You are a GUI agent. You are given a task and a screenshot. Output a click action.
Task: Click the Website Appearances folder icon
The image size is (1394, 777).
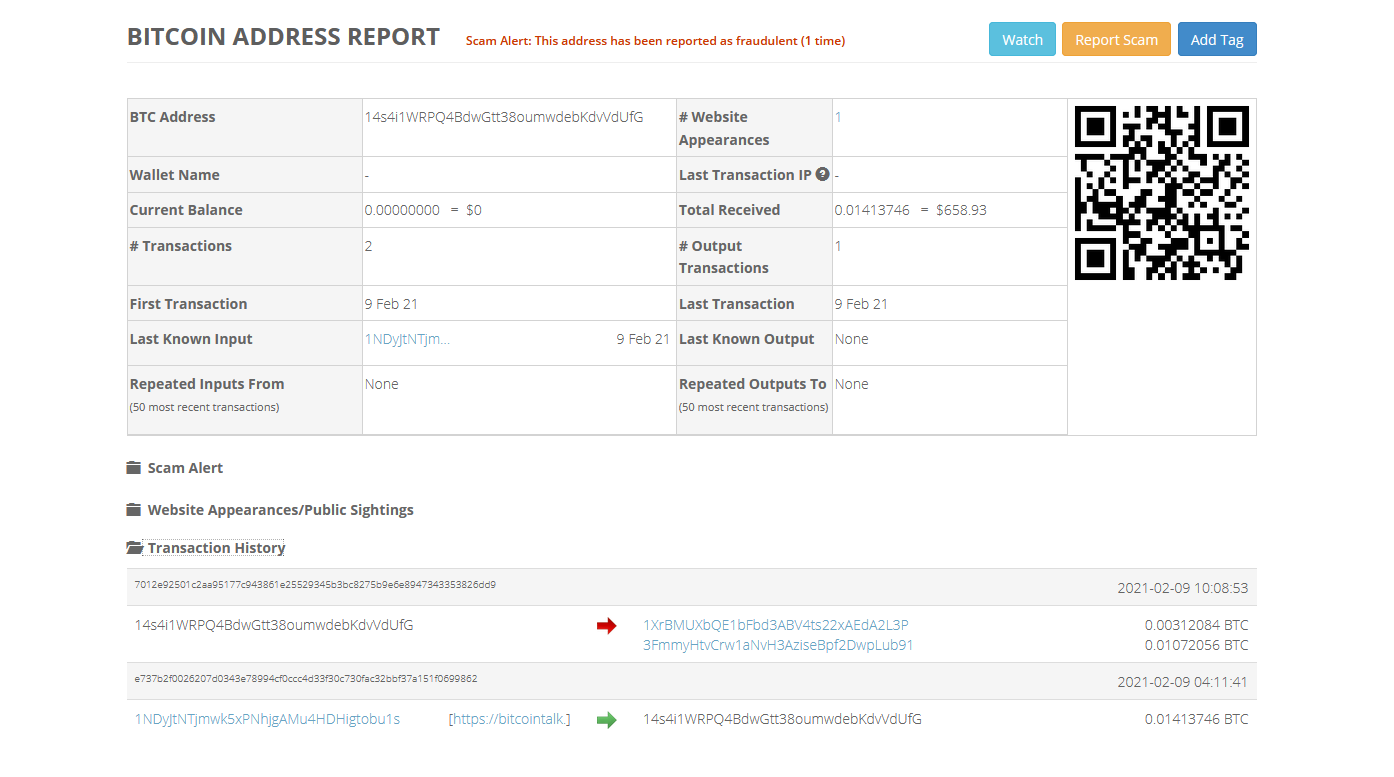[x=134, y=510]
